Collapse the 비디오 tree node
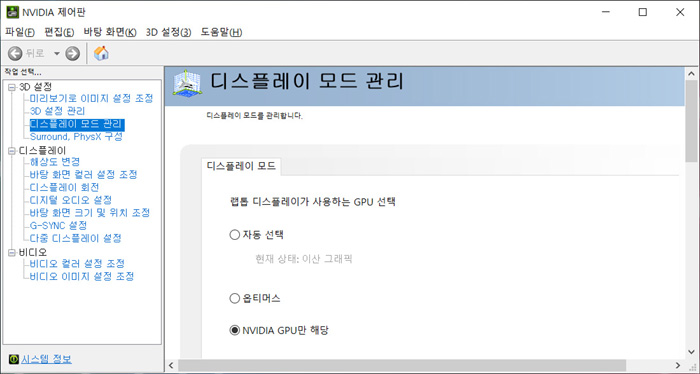Image resolution: width=700 pixels, height=374 pixels. (x=12, y=253)
